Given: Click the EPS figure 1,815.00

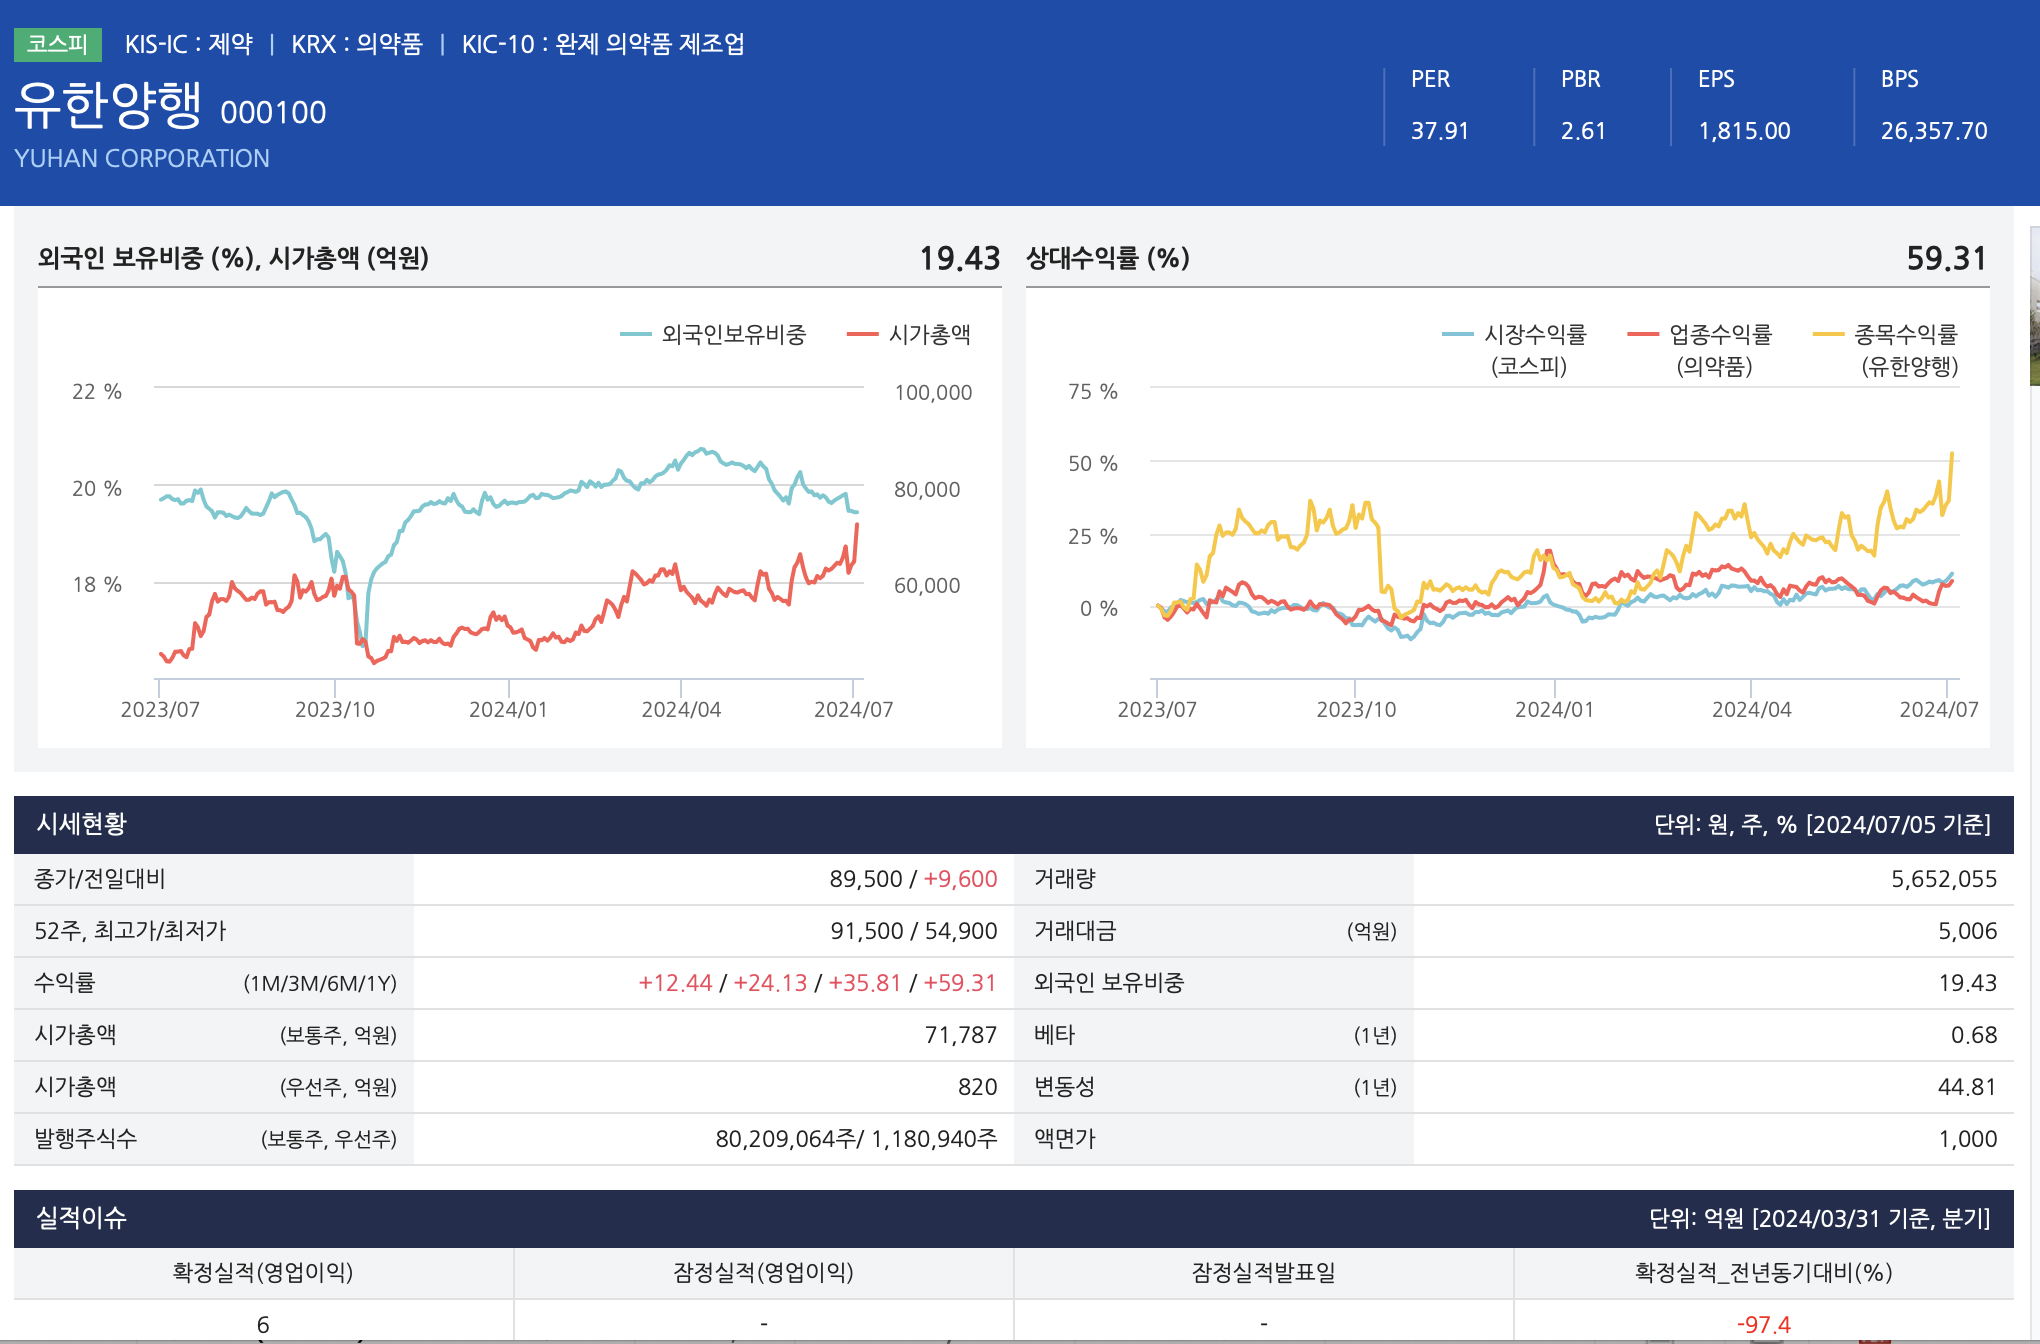Looking at the screenshot, I should tap(1744, 131).
